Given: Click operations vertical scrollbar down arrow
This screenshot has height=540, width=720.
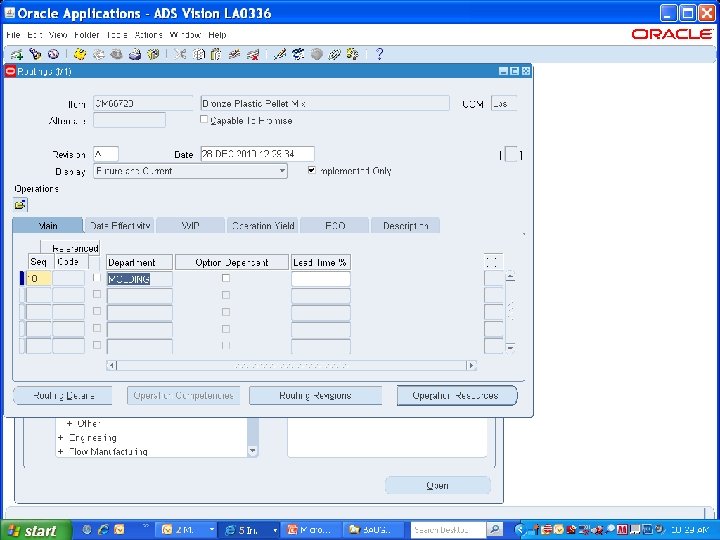Looking at the screenshot, I should [510, 347].
